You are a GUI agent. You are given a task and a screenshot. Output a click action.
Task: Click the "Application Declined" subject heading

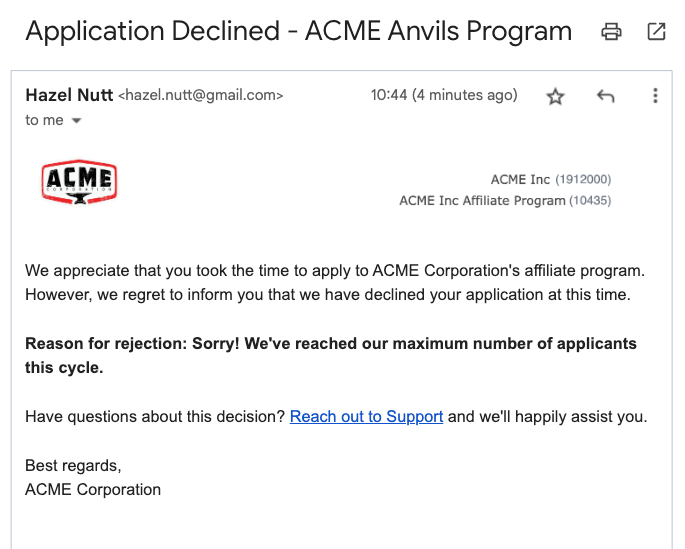298,31
